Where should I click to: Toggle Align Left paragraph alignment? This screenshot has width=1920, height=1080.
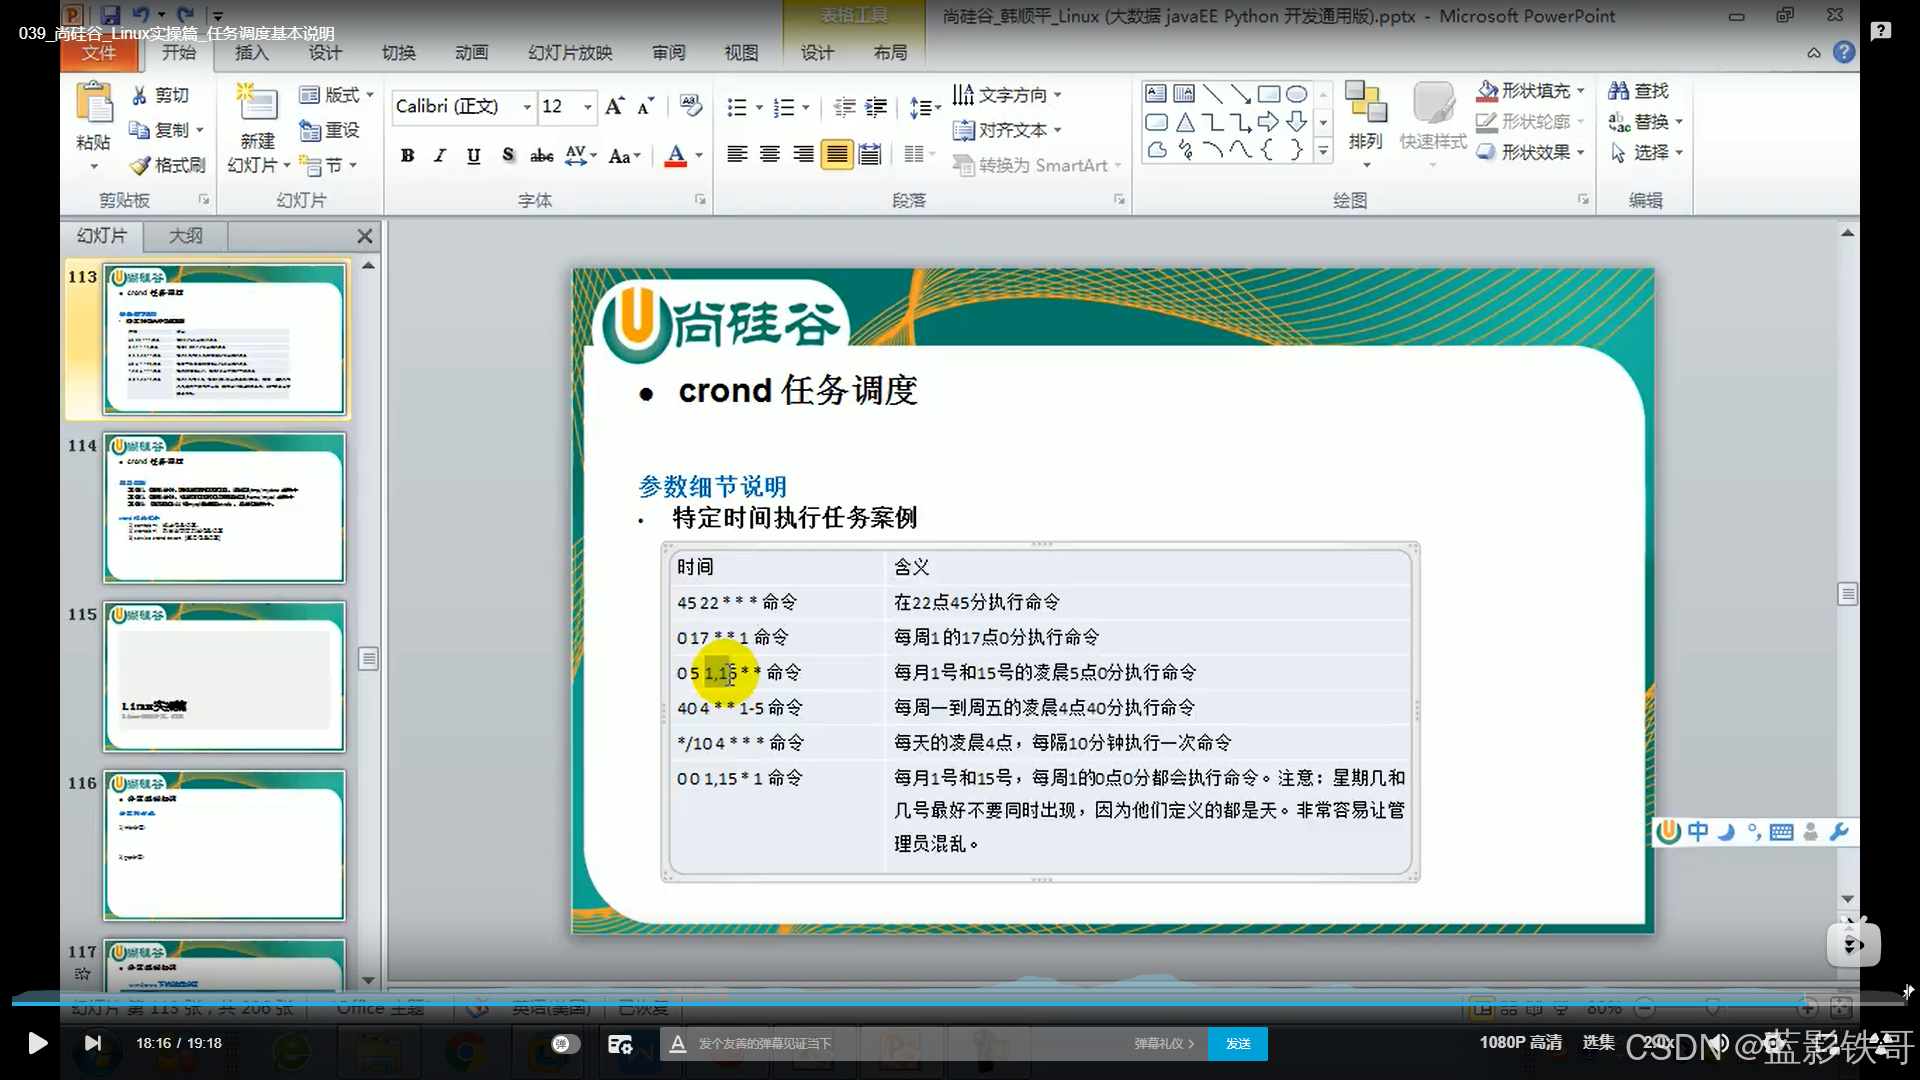pyautogui.click(x=737, y=154)
